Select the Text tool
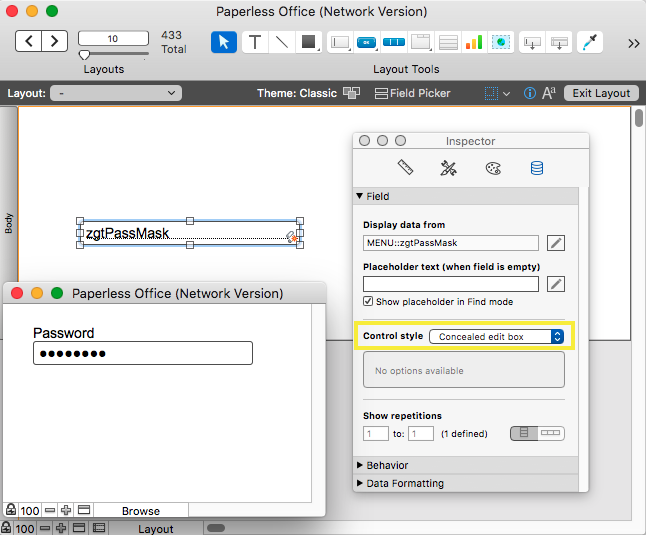646x535 pixels. (255, 42)
